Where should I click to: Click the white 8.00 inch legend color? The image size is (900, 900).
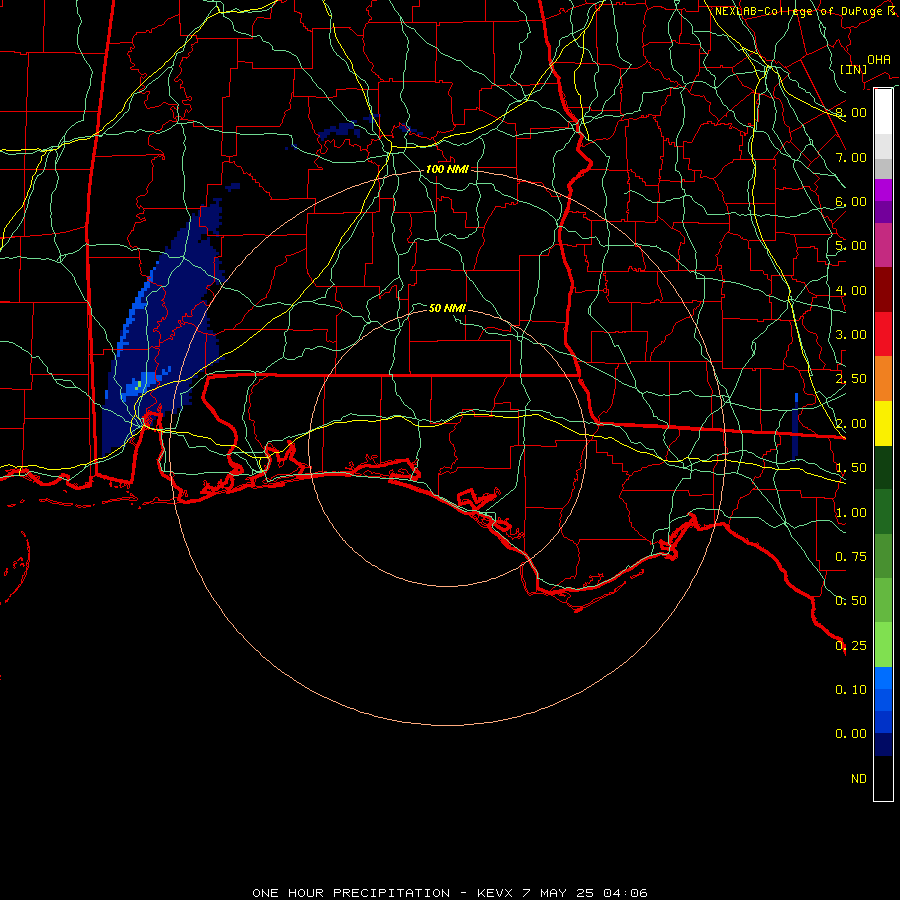pos(883,111)
